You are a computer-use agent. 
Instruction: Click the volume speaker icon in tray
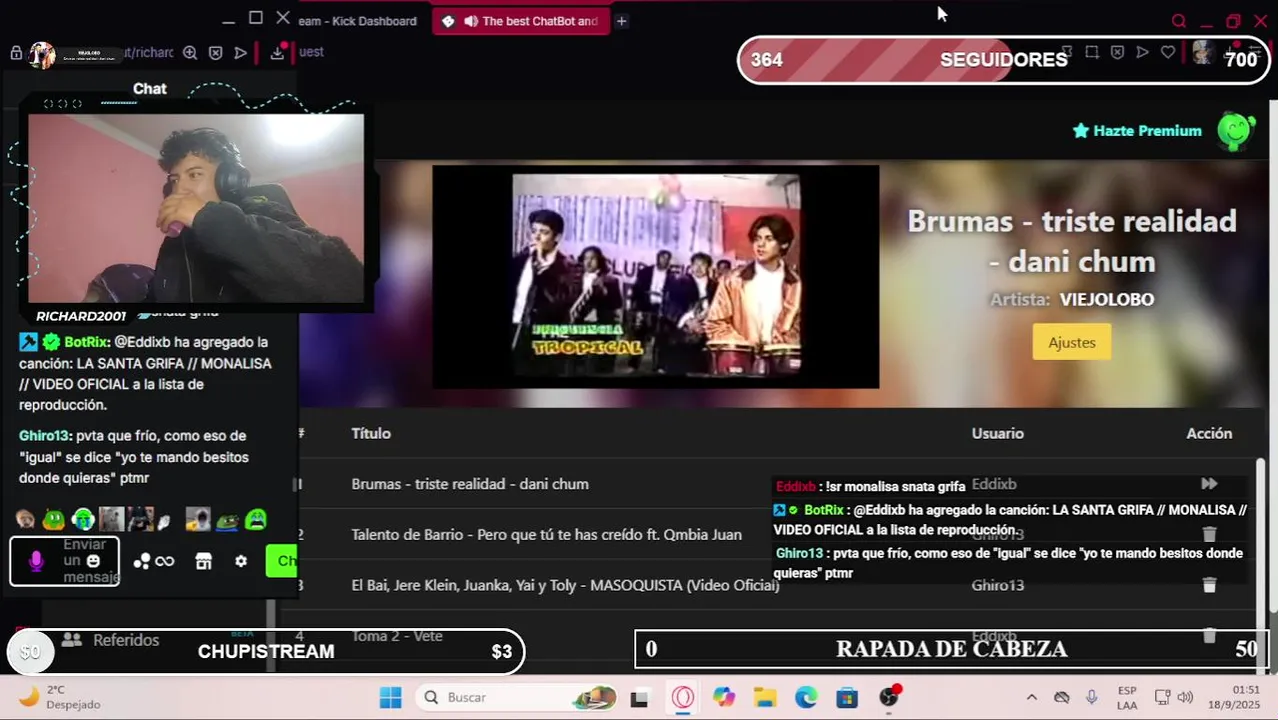tap(1185, 697)
